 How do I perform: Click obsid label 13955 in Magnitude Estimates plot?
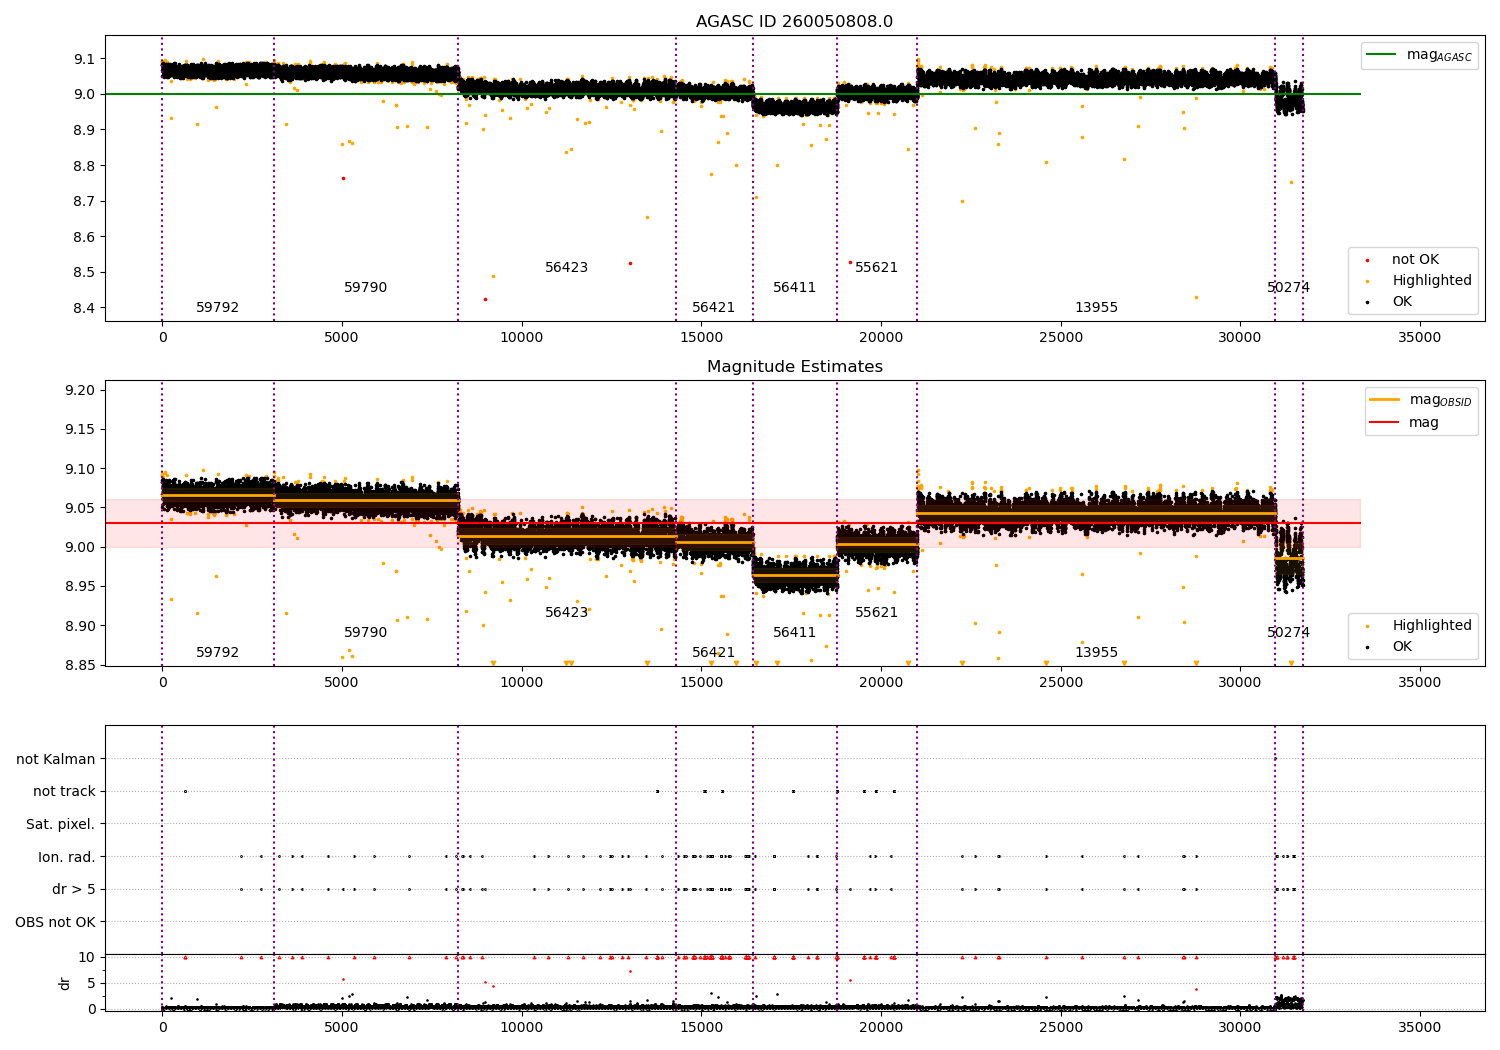[x=1096, y=653]
